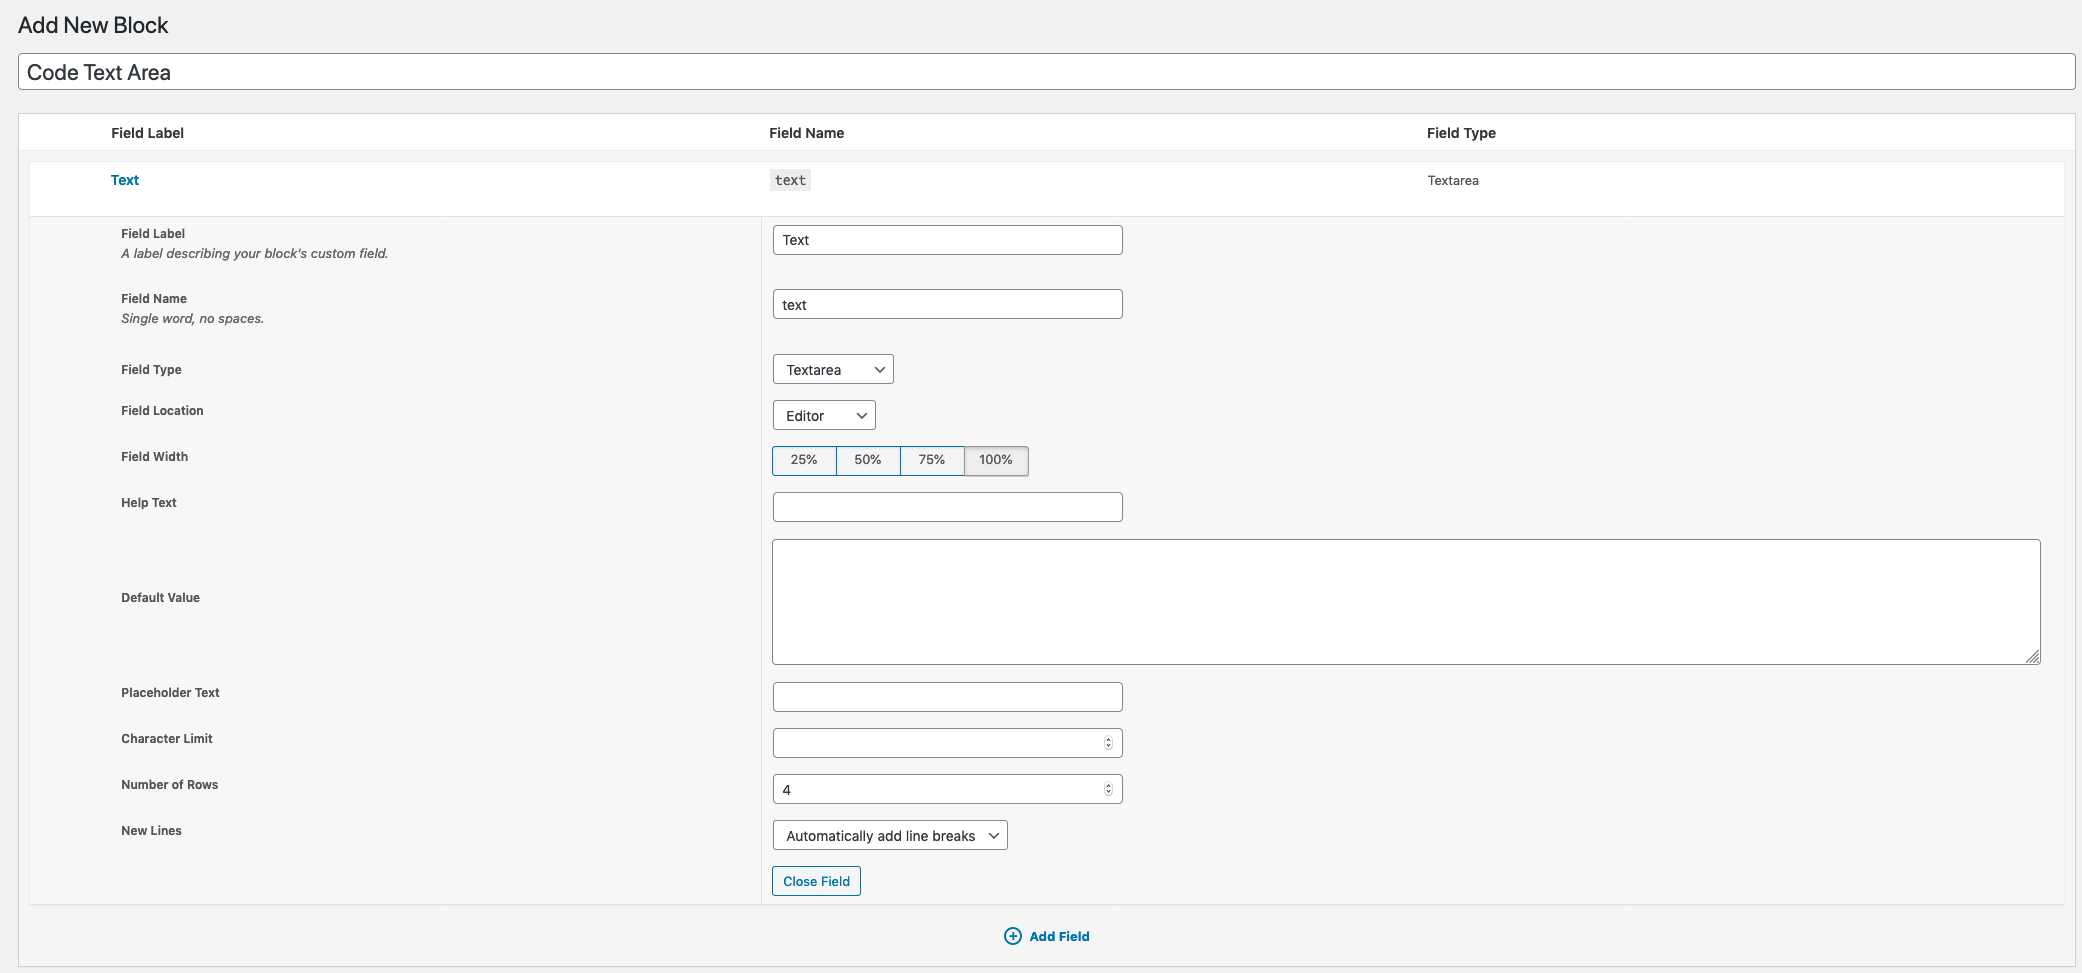
Task: Select the 50% field width option
Action: 867,460
